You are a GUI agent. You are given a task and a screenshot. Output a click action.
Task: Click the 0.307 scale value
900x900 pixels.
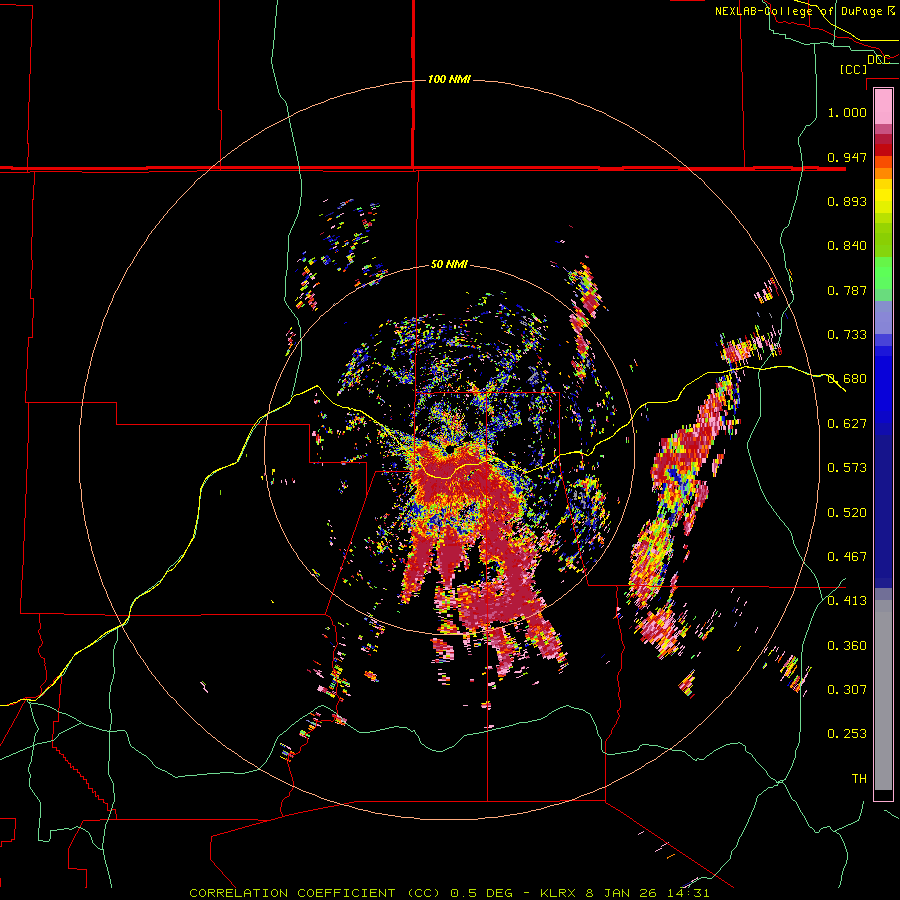(x=847, y=690)
